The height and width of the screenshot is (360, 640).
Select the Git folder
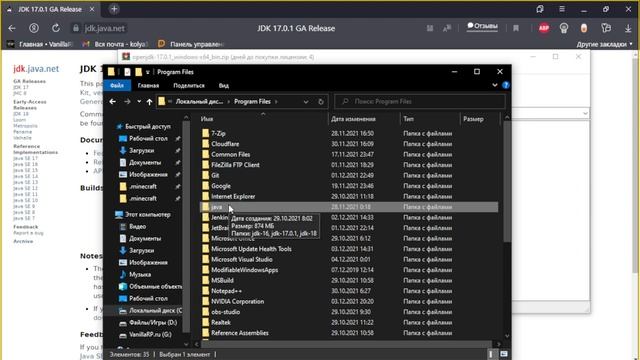(215, 176)
